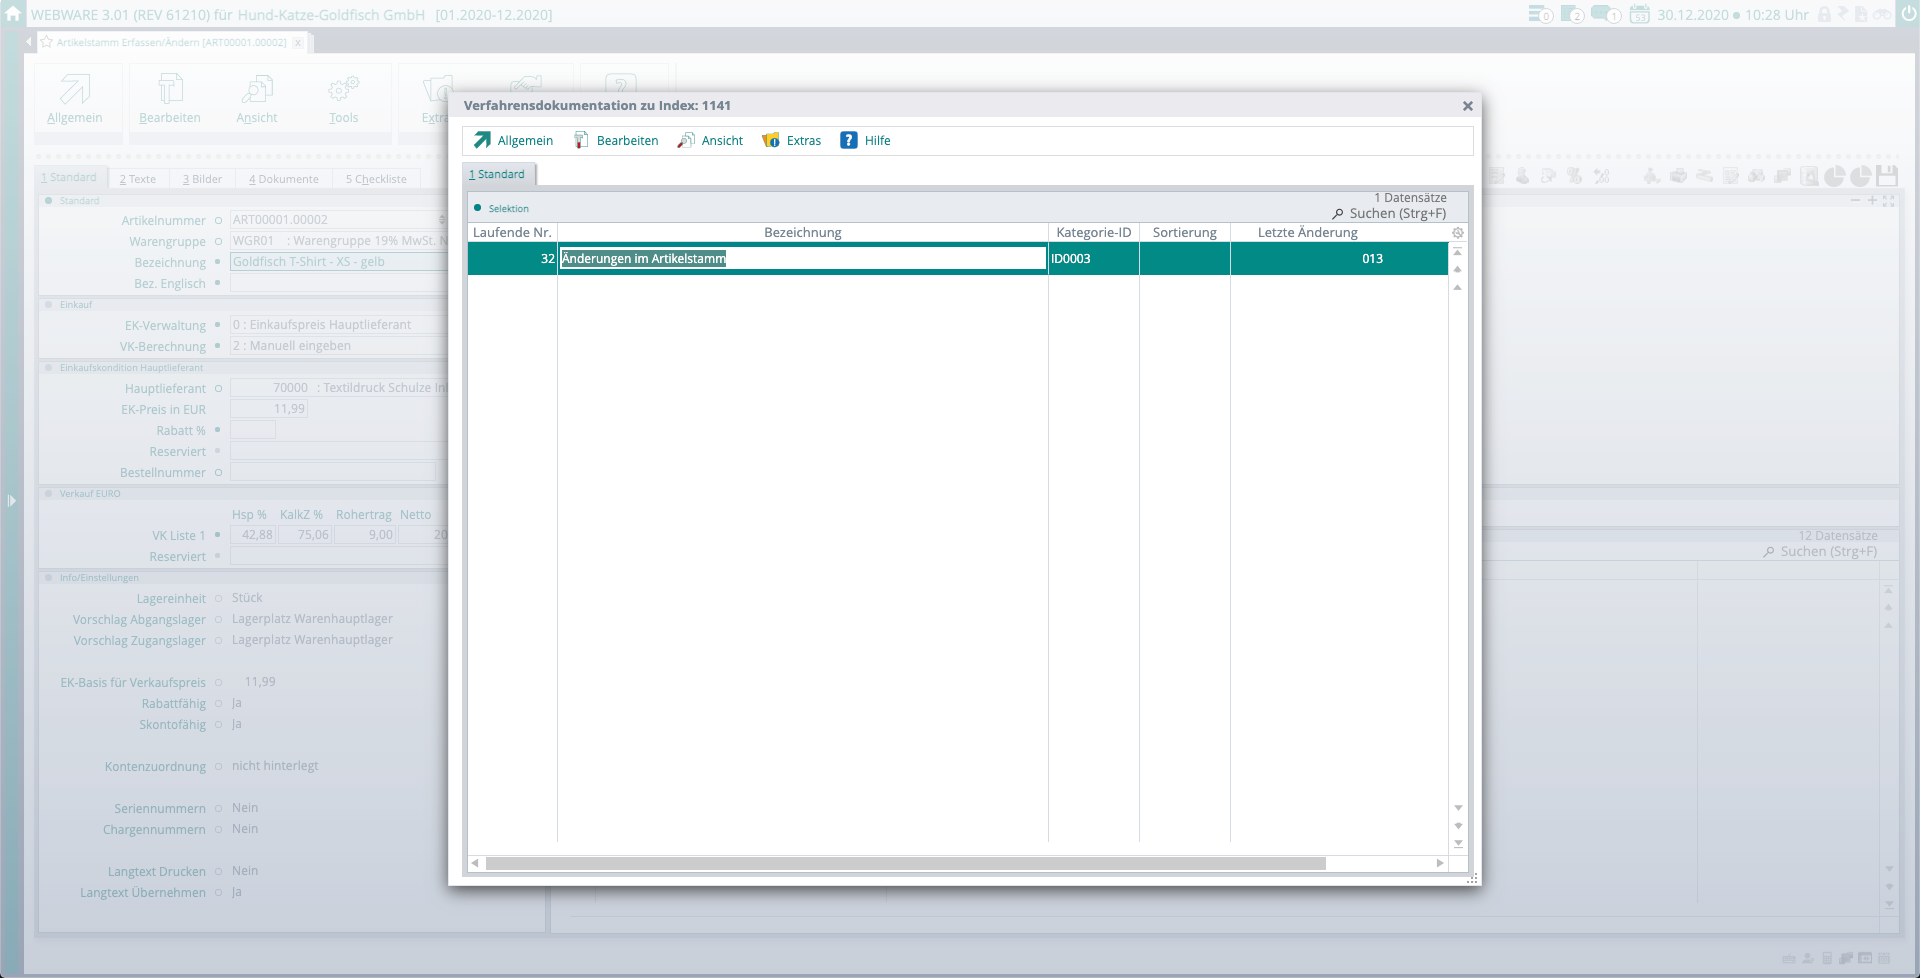Click the home icon in top-left corner
Viewport: 1920px width, 978px height.
[13, 14]
